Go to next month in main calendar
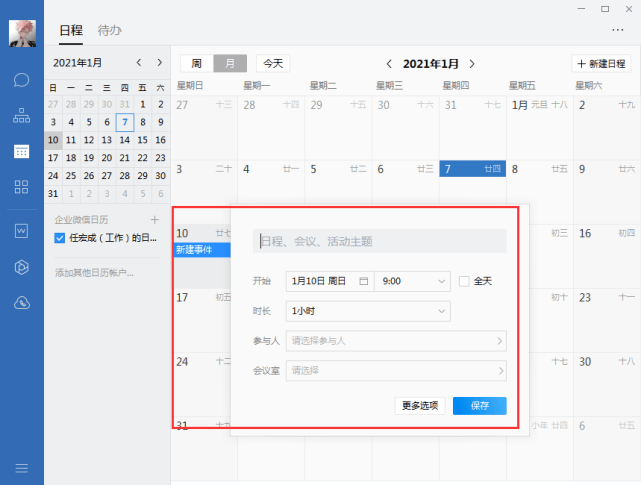Image resolution: width=641 pixels, height=485 pixels. point(472,64)
